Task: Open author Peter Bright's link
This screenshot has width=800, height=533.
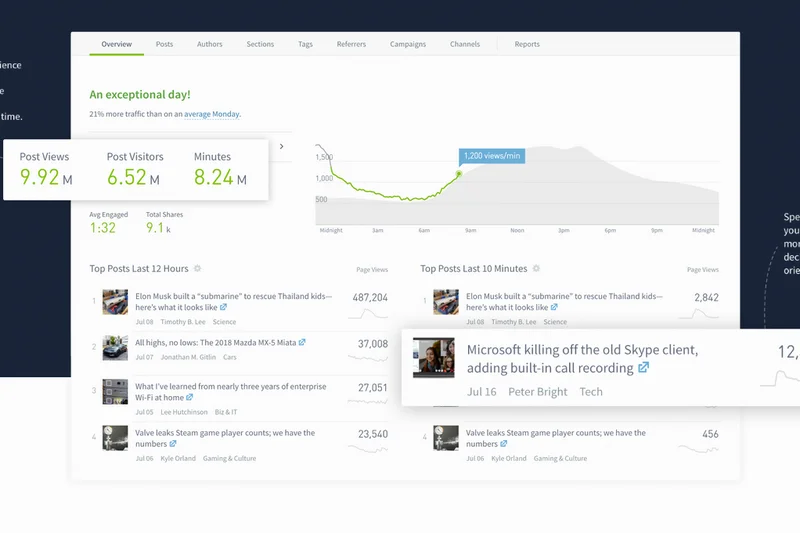Action: click(537, 392)
